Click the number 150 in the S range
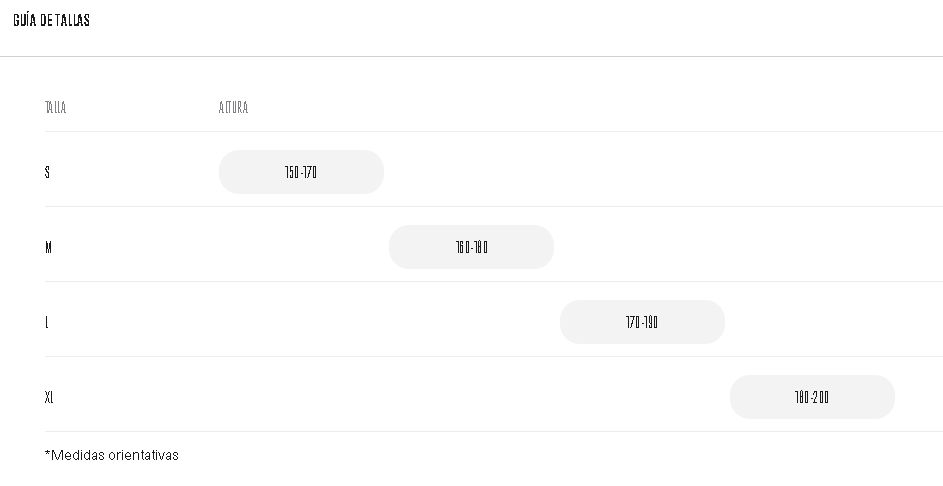This screenshot has height=486, width=943. 292,172
